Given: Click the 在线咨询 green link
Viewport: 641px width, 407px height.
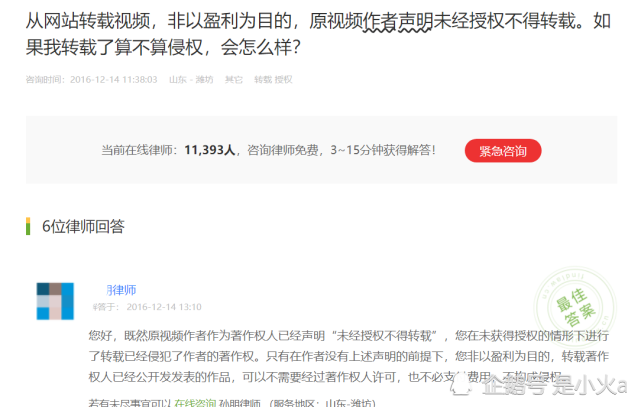Looking at the screenshot, I should pyautogui.click(x=195, y=403).
